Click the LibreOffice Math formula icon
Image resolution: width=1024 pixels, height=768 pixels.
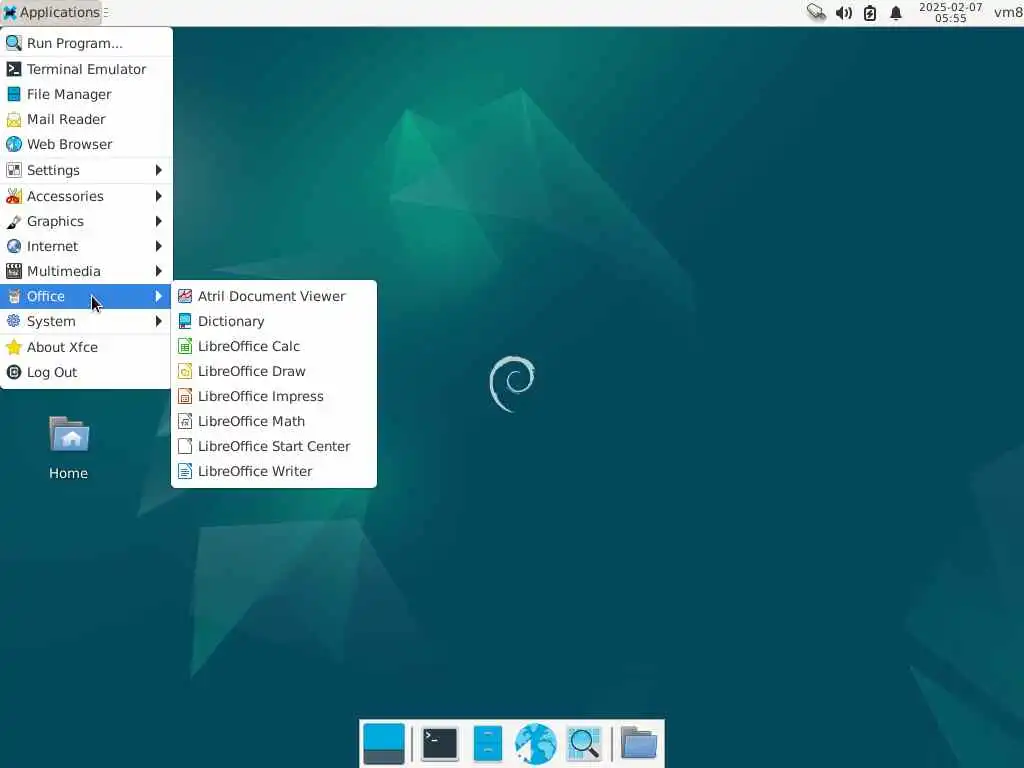click(x=185, y=421)
